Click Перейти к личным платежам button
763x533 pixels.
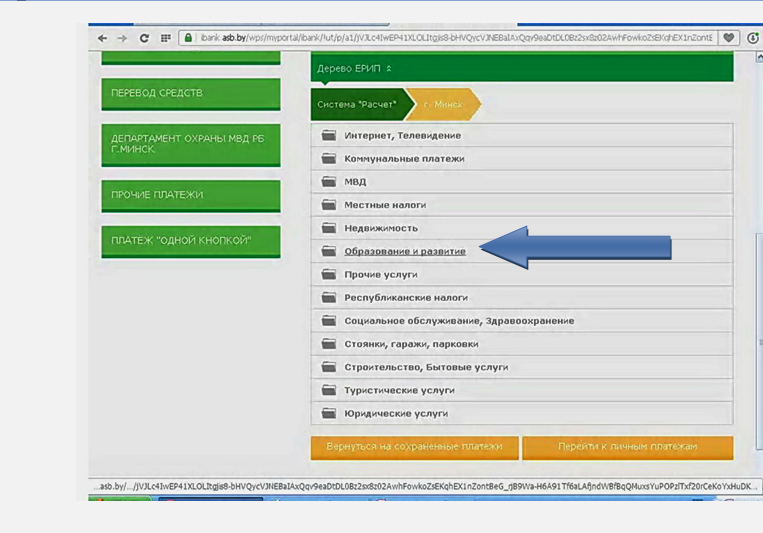(627, 447)
